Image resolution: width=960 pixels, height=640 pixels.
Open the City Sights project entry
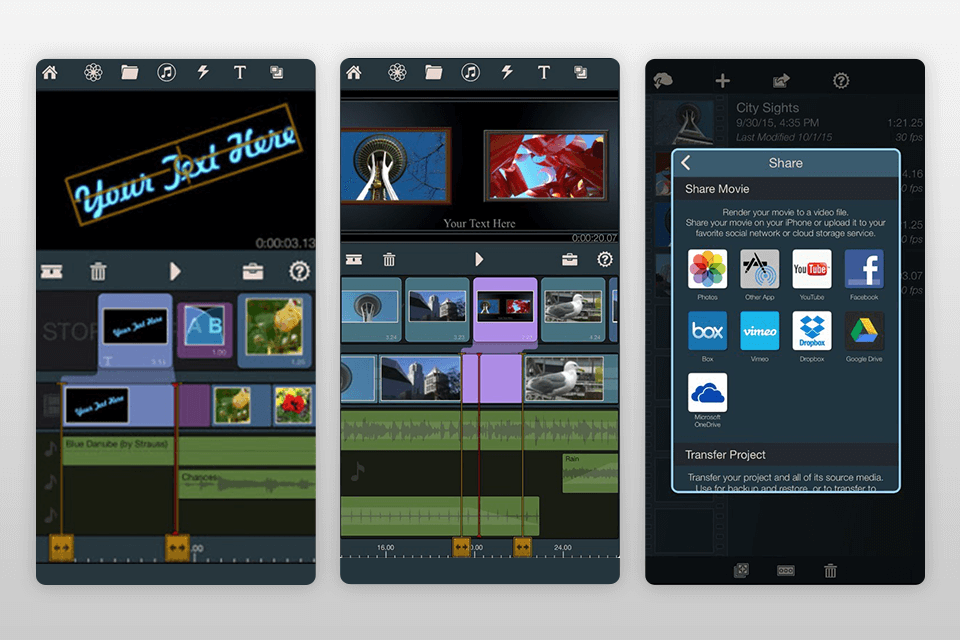pos(767,108)
